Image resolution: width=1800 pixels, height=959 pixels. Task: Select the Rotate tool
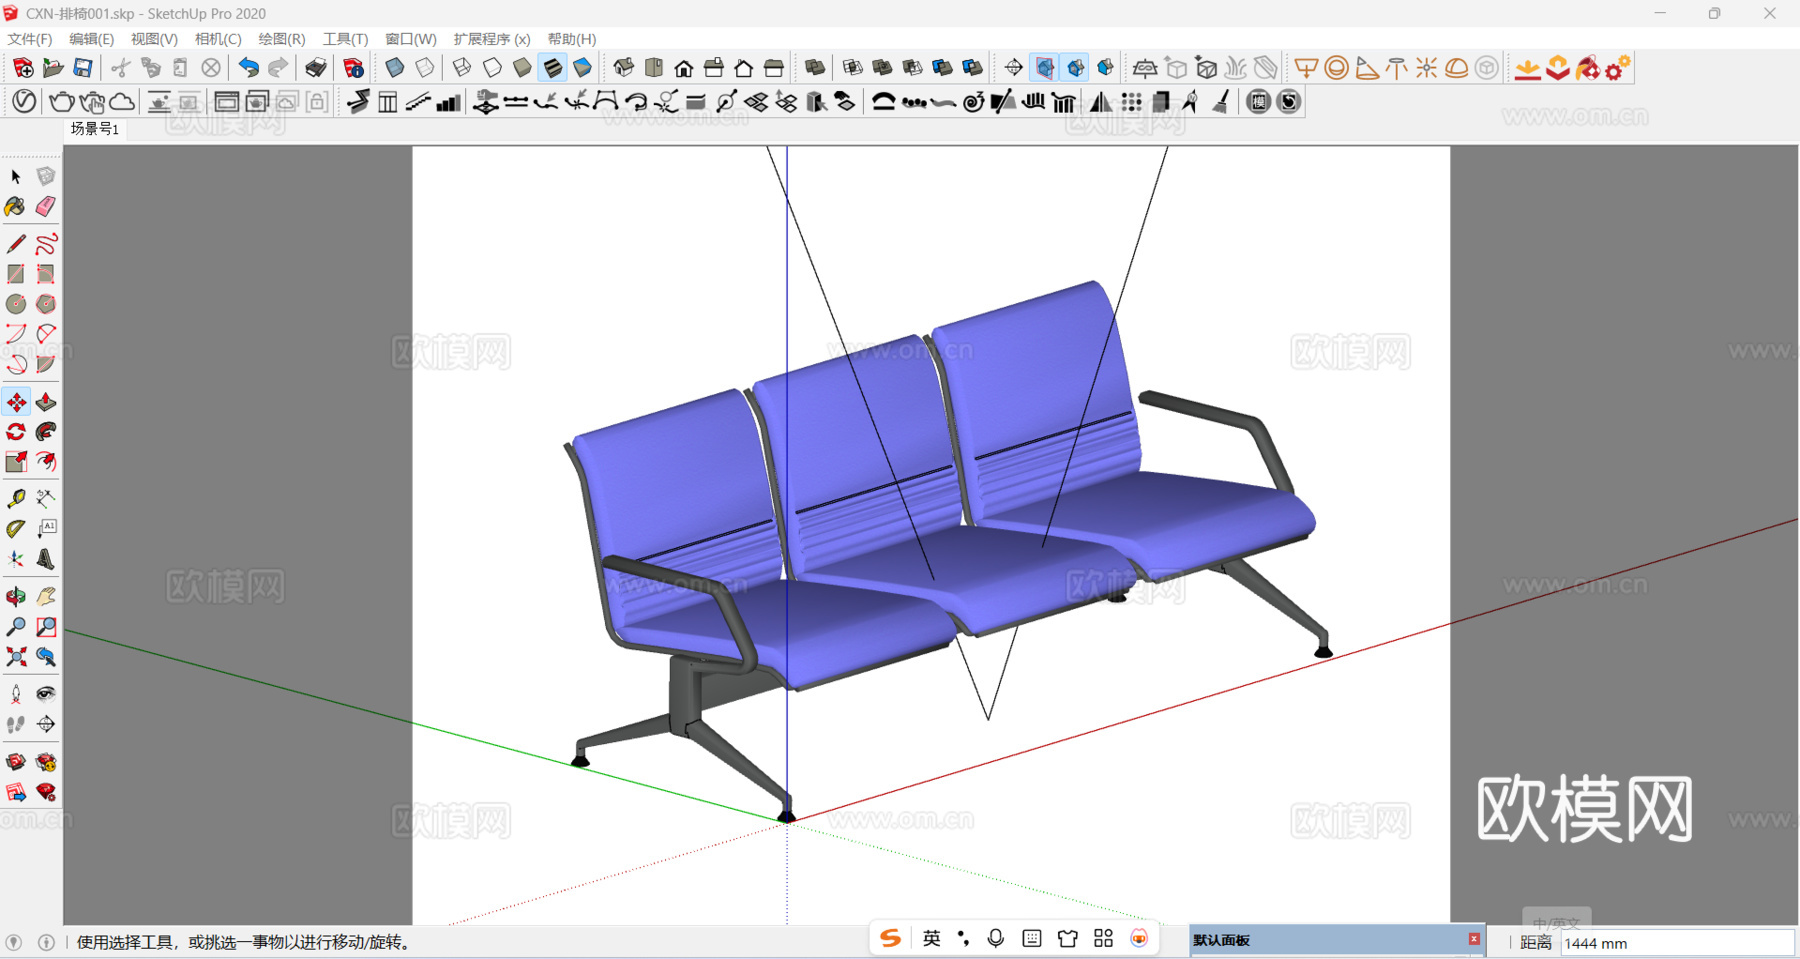[16, 432]
